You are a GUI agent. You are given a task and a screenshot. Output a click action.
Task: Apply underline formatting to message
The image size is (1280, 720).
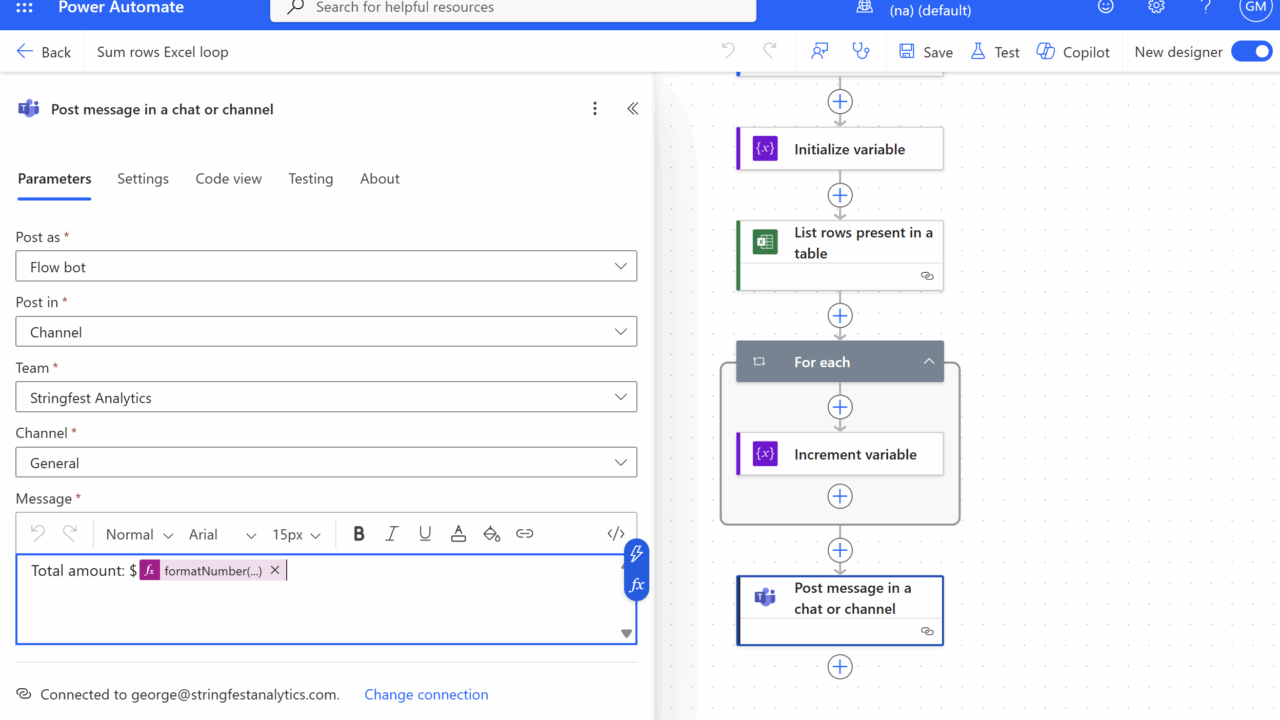425,534
